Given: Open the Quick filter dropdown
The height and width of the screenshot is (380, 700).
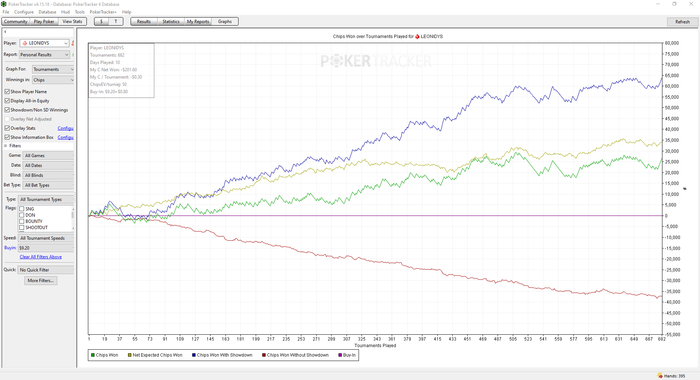Looking at the screenshot, I should coord(46,270).
